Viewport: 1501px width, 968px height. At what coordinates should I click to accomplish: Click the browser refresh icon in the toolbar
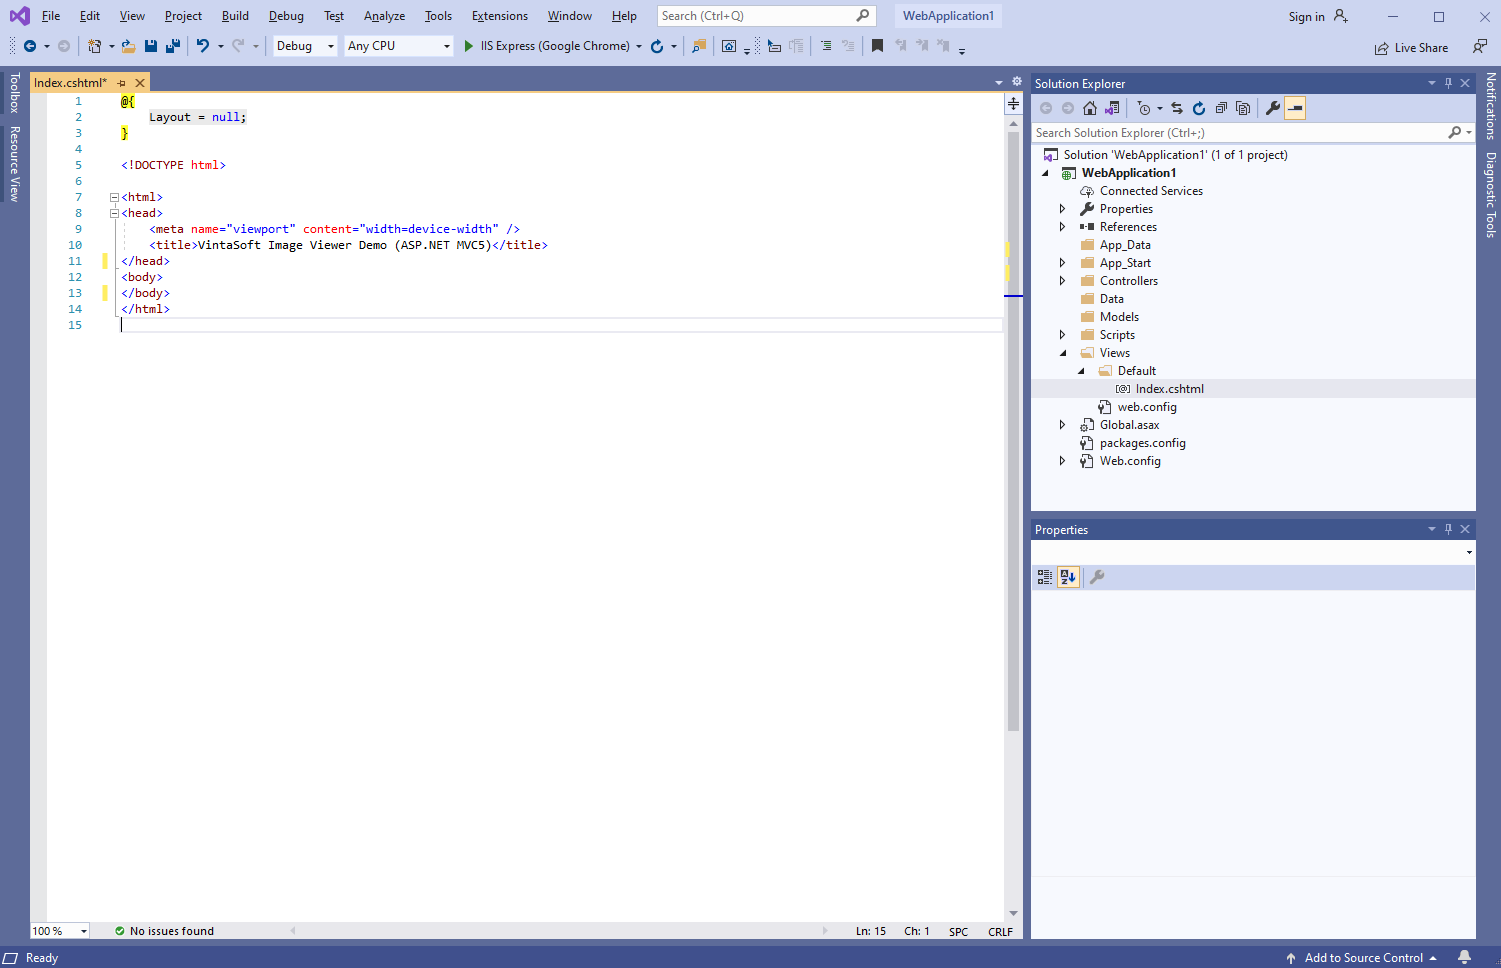(x=657, y=46)
